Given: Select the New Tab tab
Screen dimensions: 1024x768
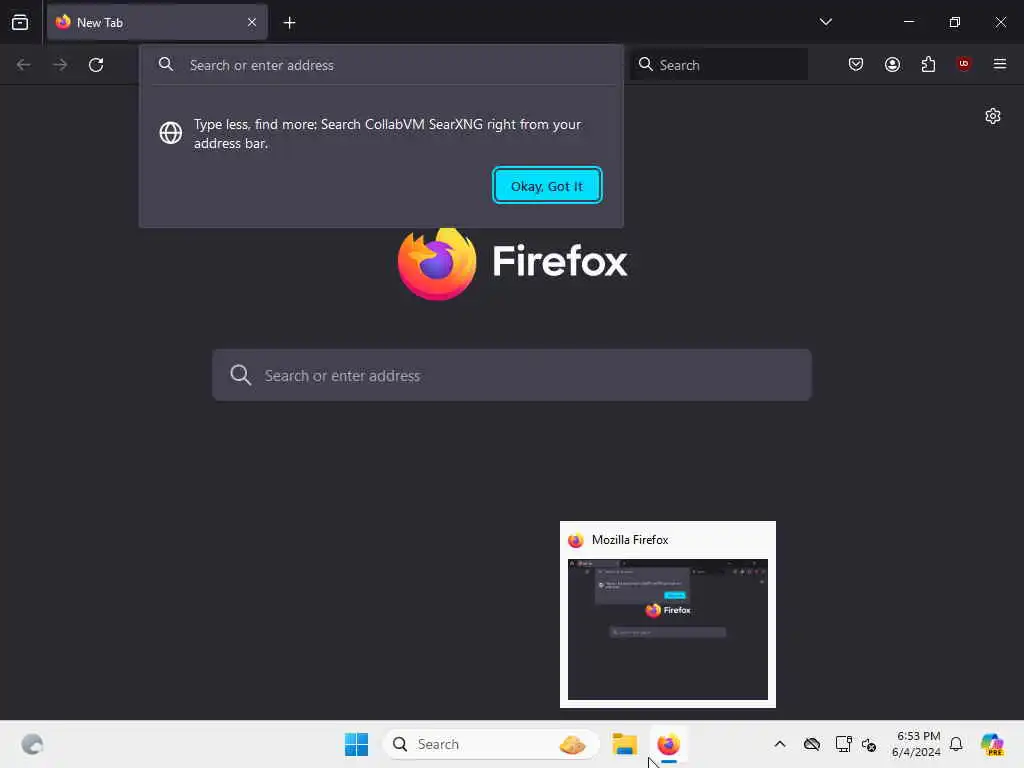Looking at the screenshot, I should point(157,22).
